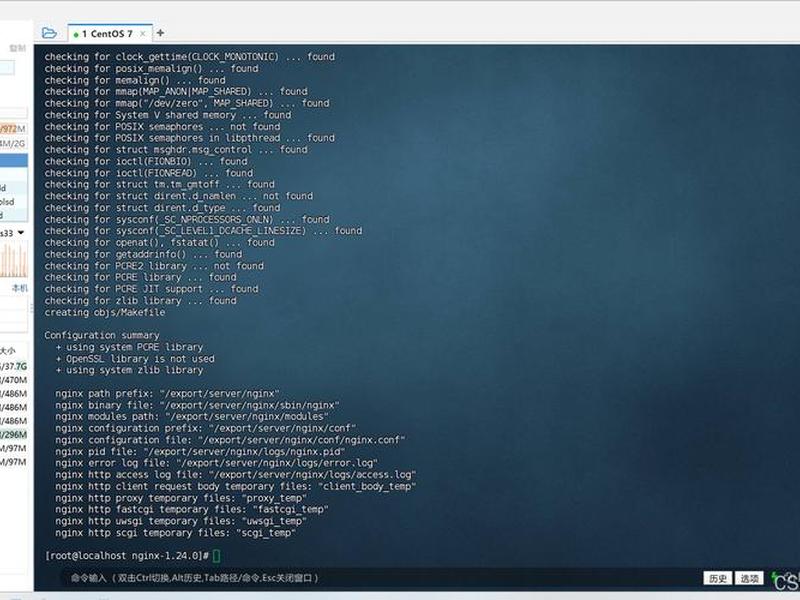Click the 'Configuration summary' line
This screenshot has height=600, width=800.
pos(102,335)
